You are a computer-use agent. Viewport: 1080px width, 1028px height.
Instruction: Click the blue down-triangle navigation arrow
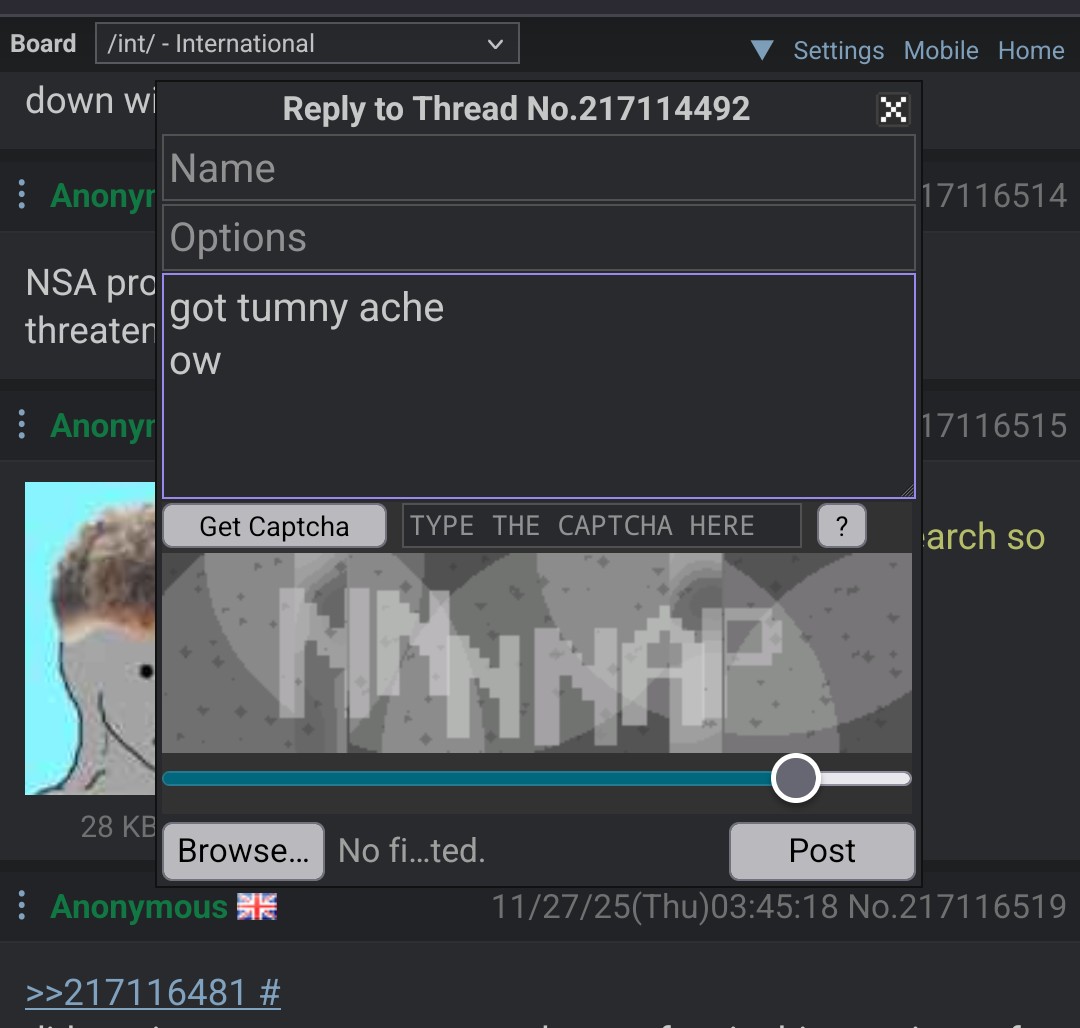762,50
